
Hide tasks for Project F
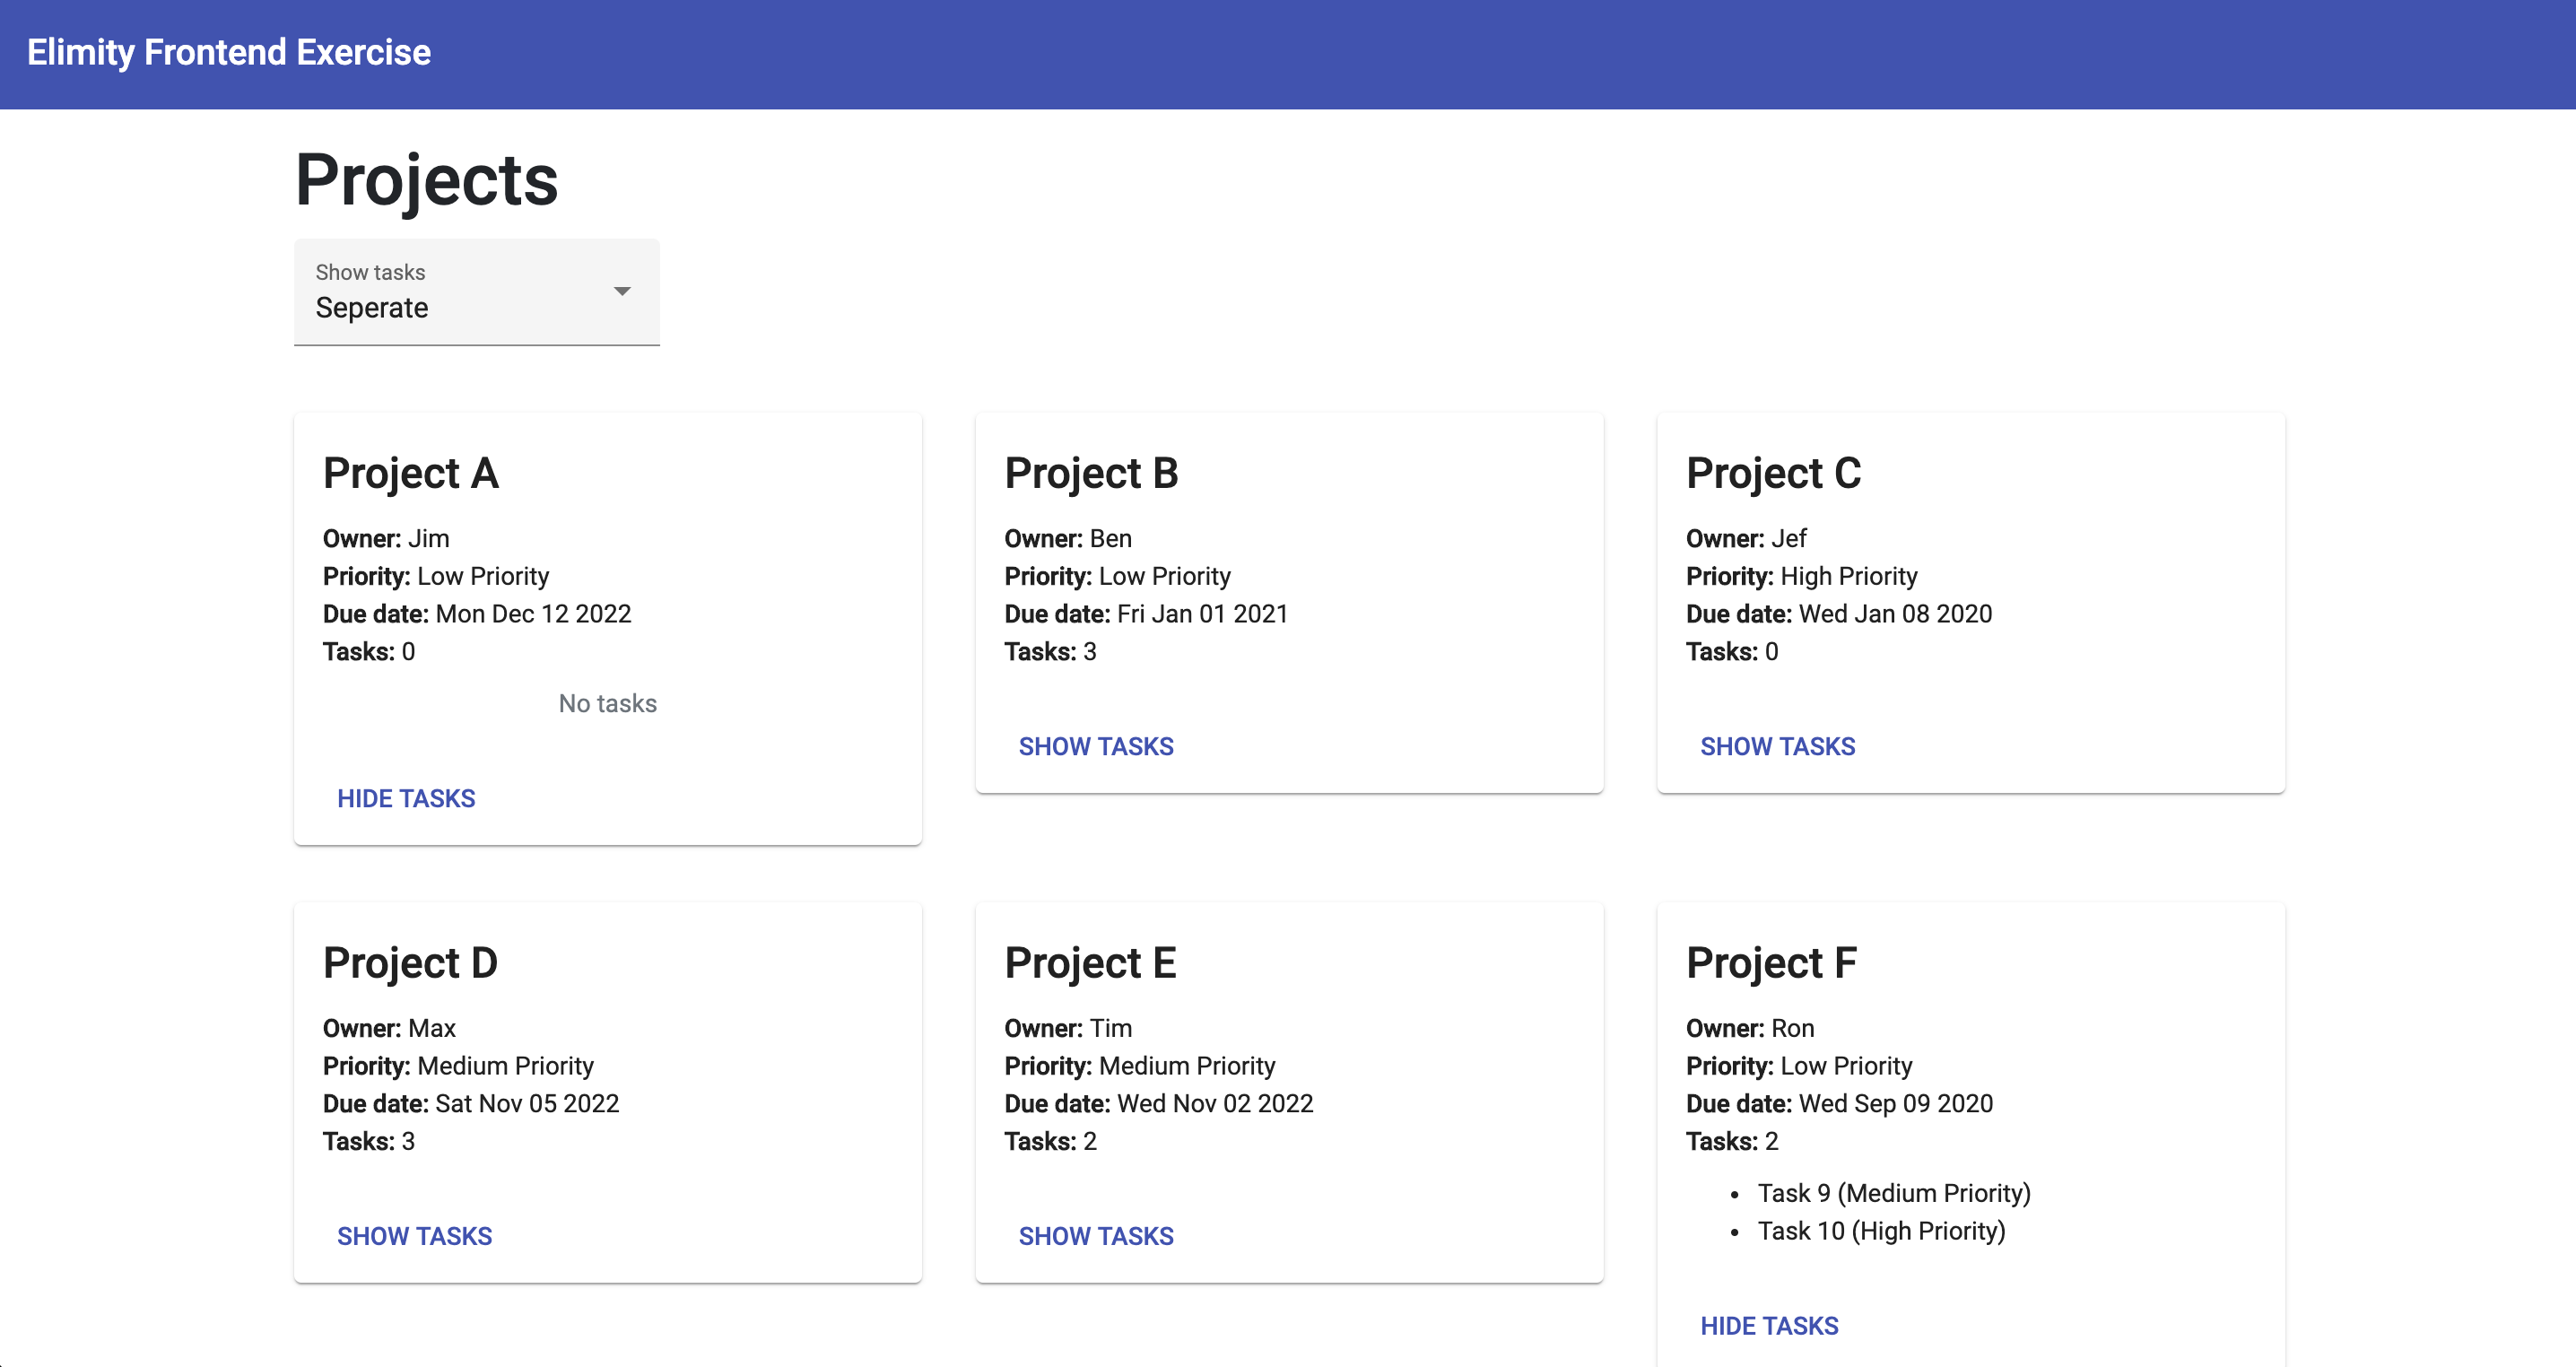click(1769, 1326)
